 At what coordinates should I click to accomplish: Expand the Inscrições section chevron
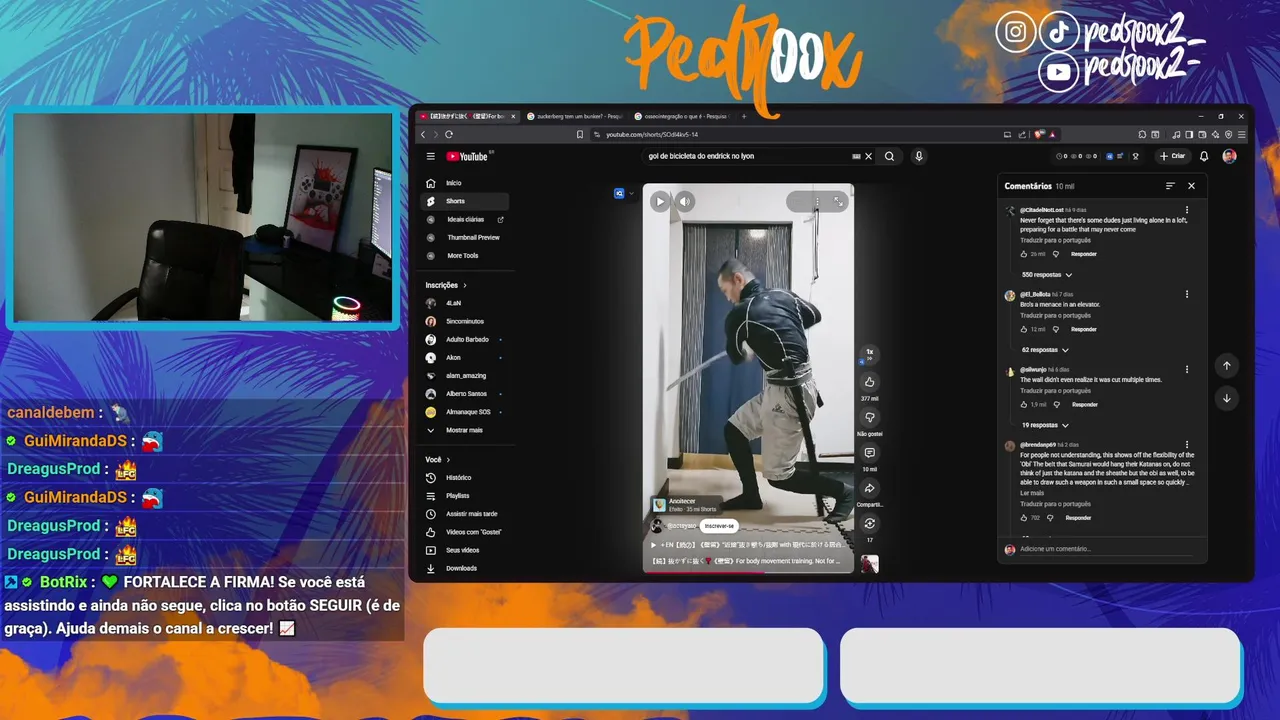[464, 285]
